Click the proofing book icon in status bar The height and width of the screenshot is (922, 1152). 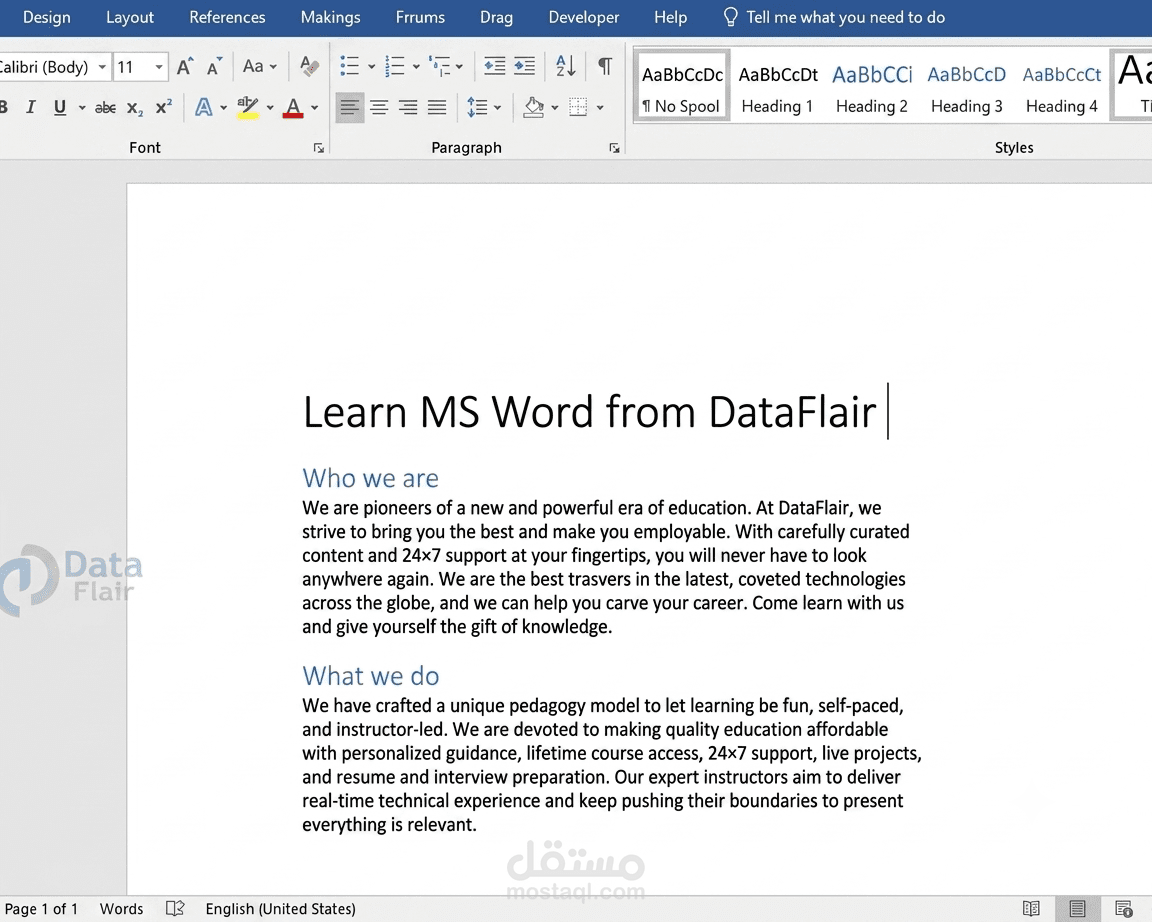point(175,909)
